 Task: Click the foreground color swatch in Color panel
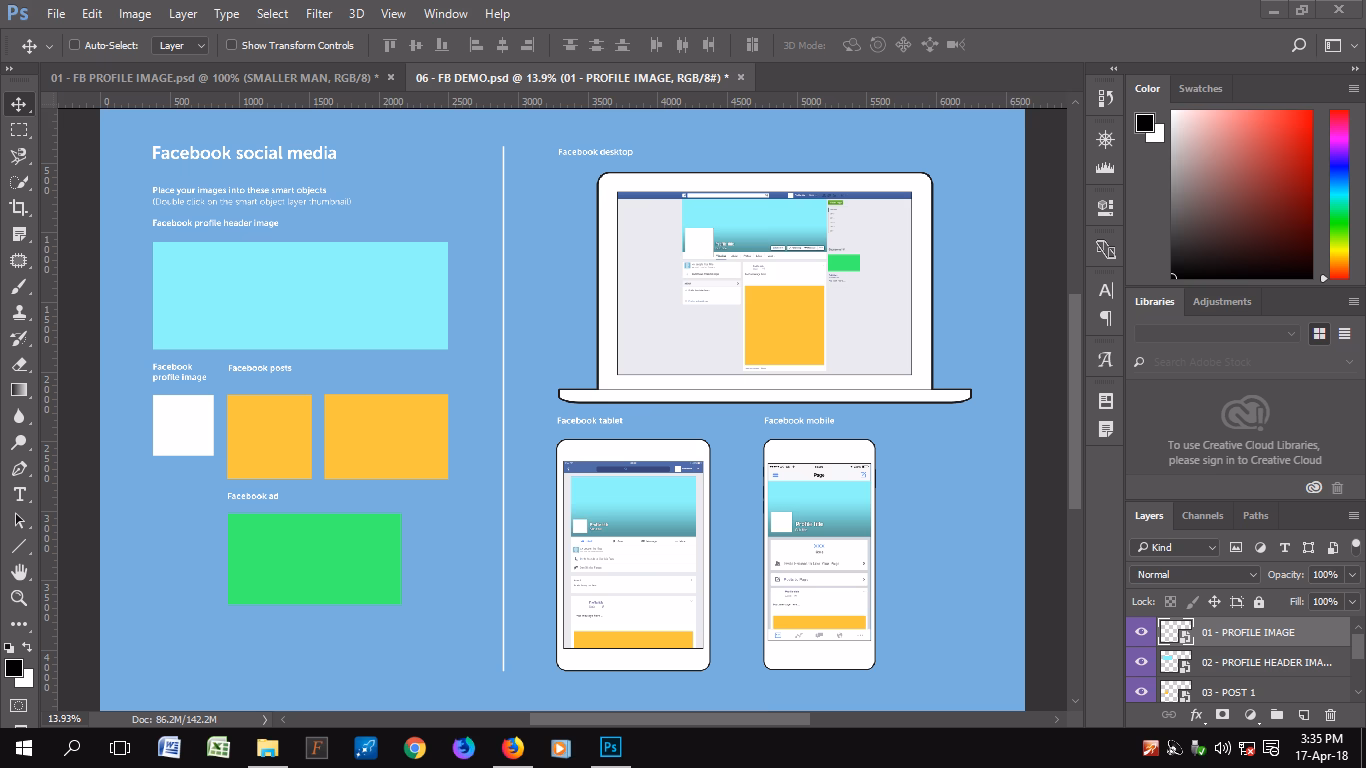[x=1145, y=123]
